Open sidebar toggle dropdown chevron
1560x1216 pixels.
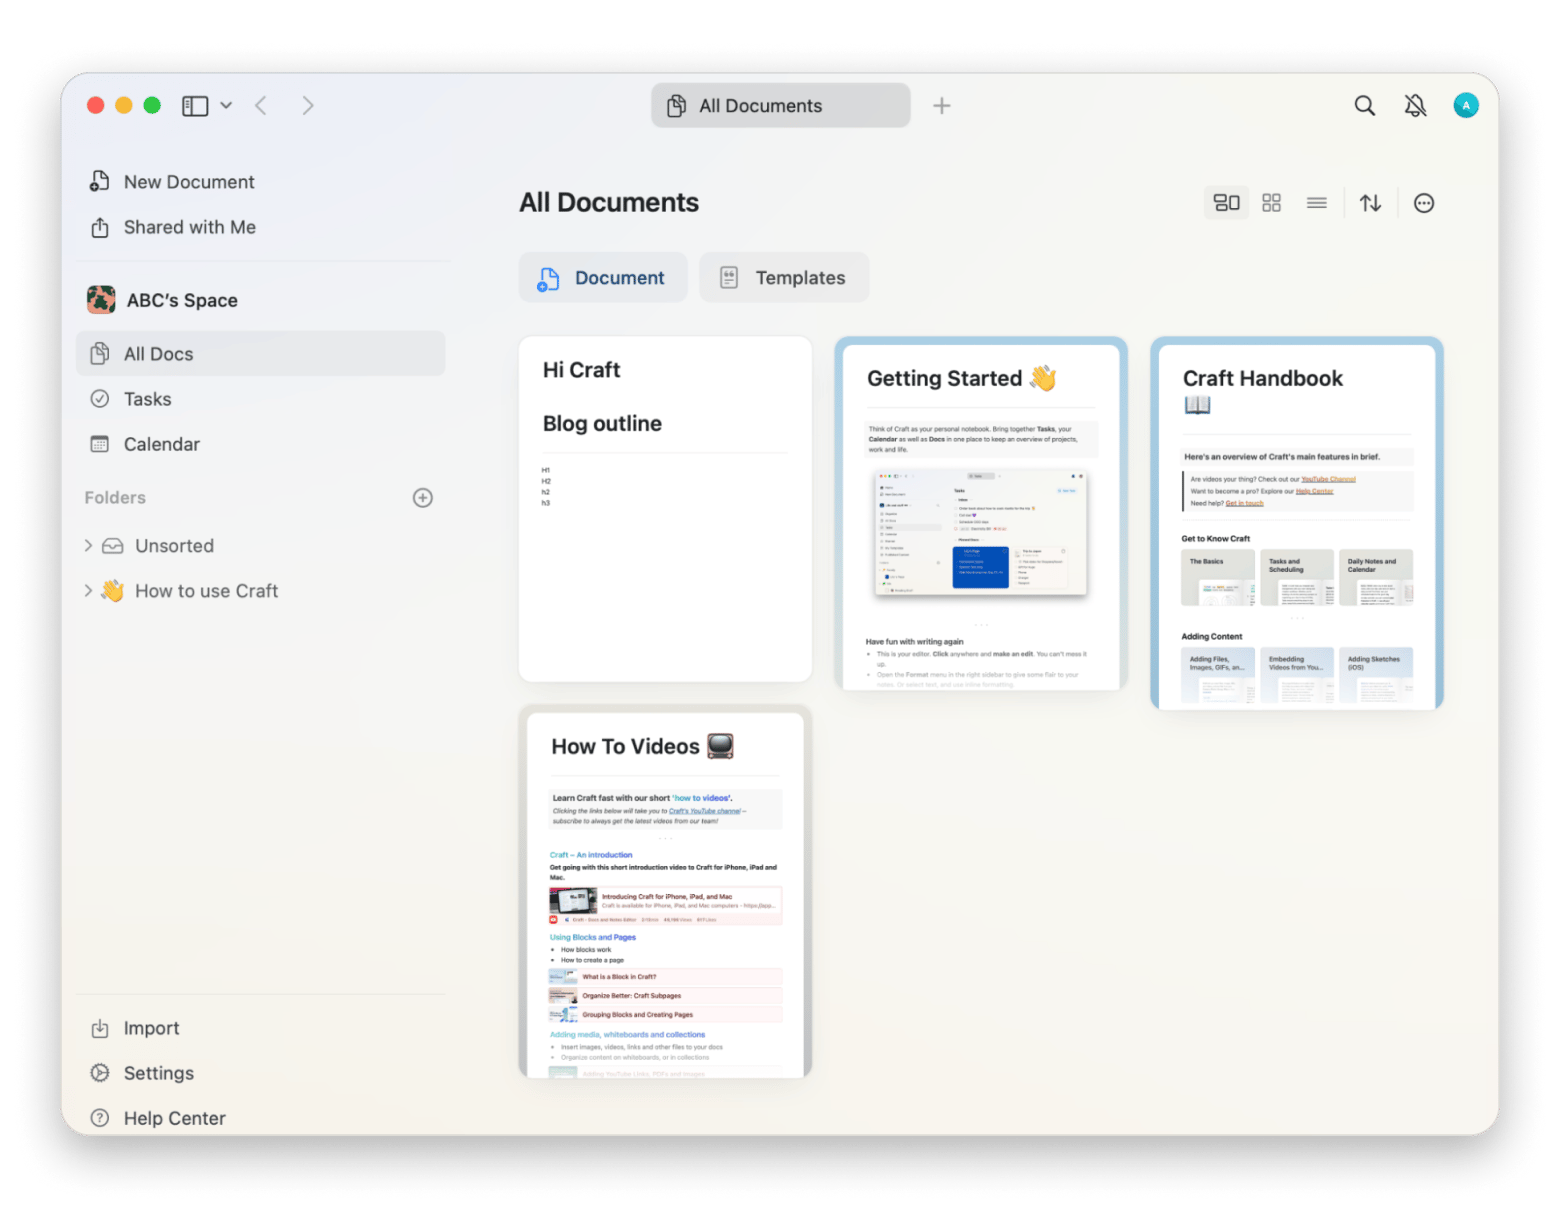(x=227, y=106)
